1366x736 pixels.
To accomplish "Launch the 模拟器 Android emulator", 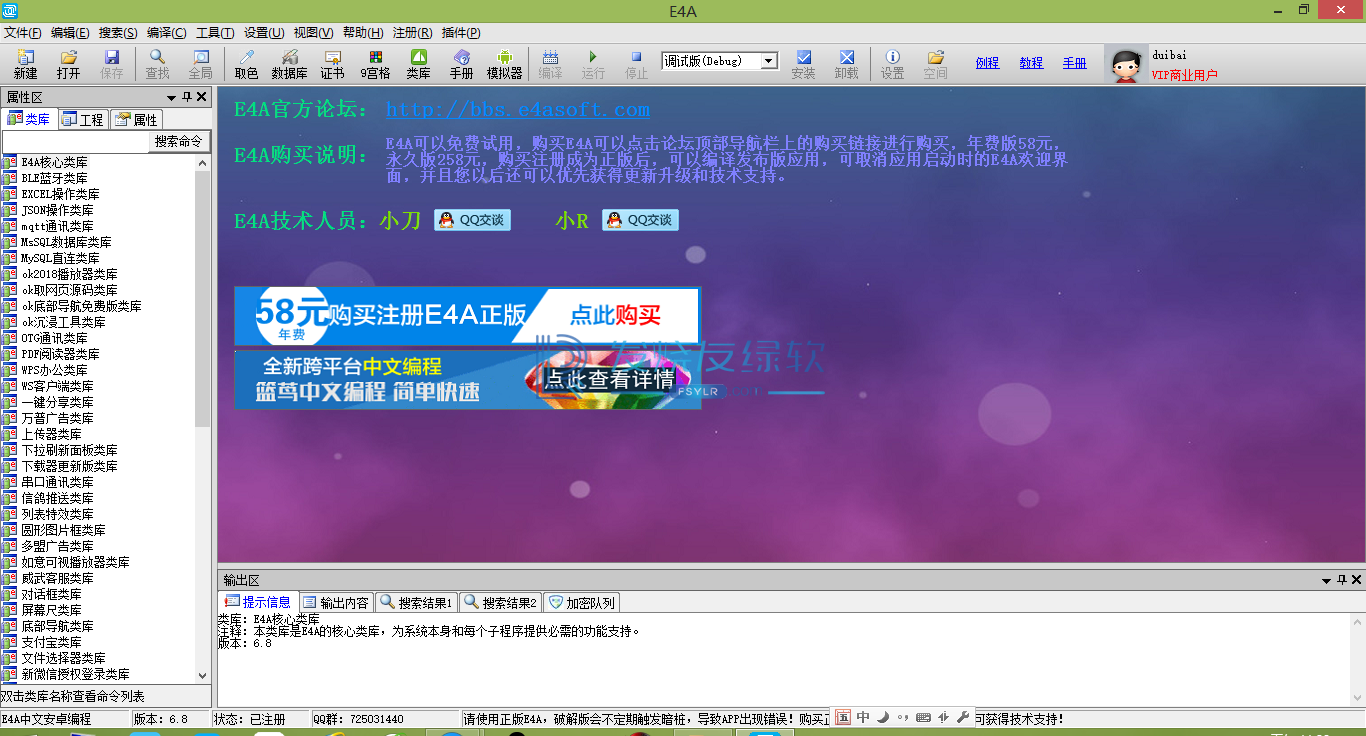I will click(x=504, y=64).
